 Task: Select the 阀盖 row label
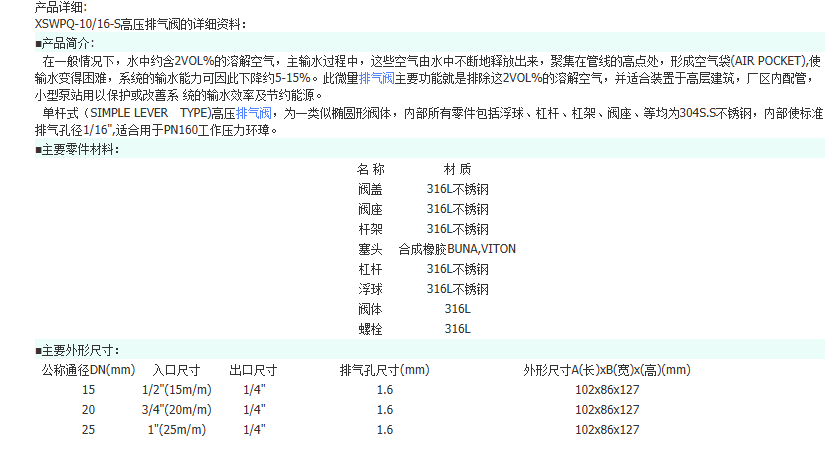pos(370,189)
